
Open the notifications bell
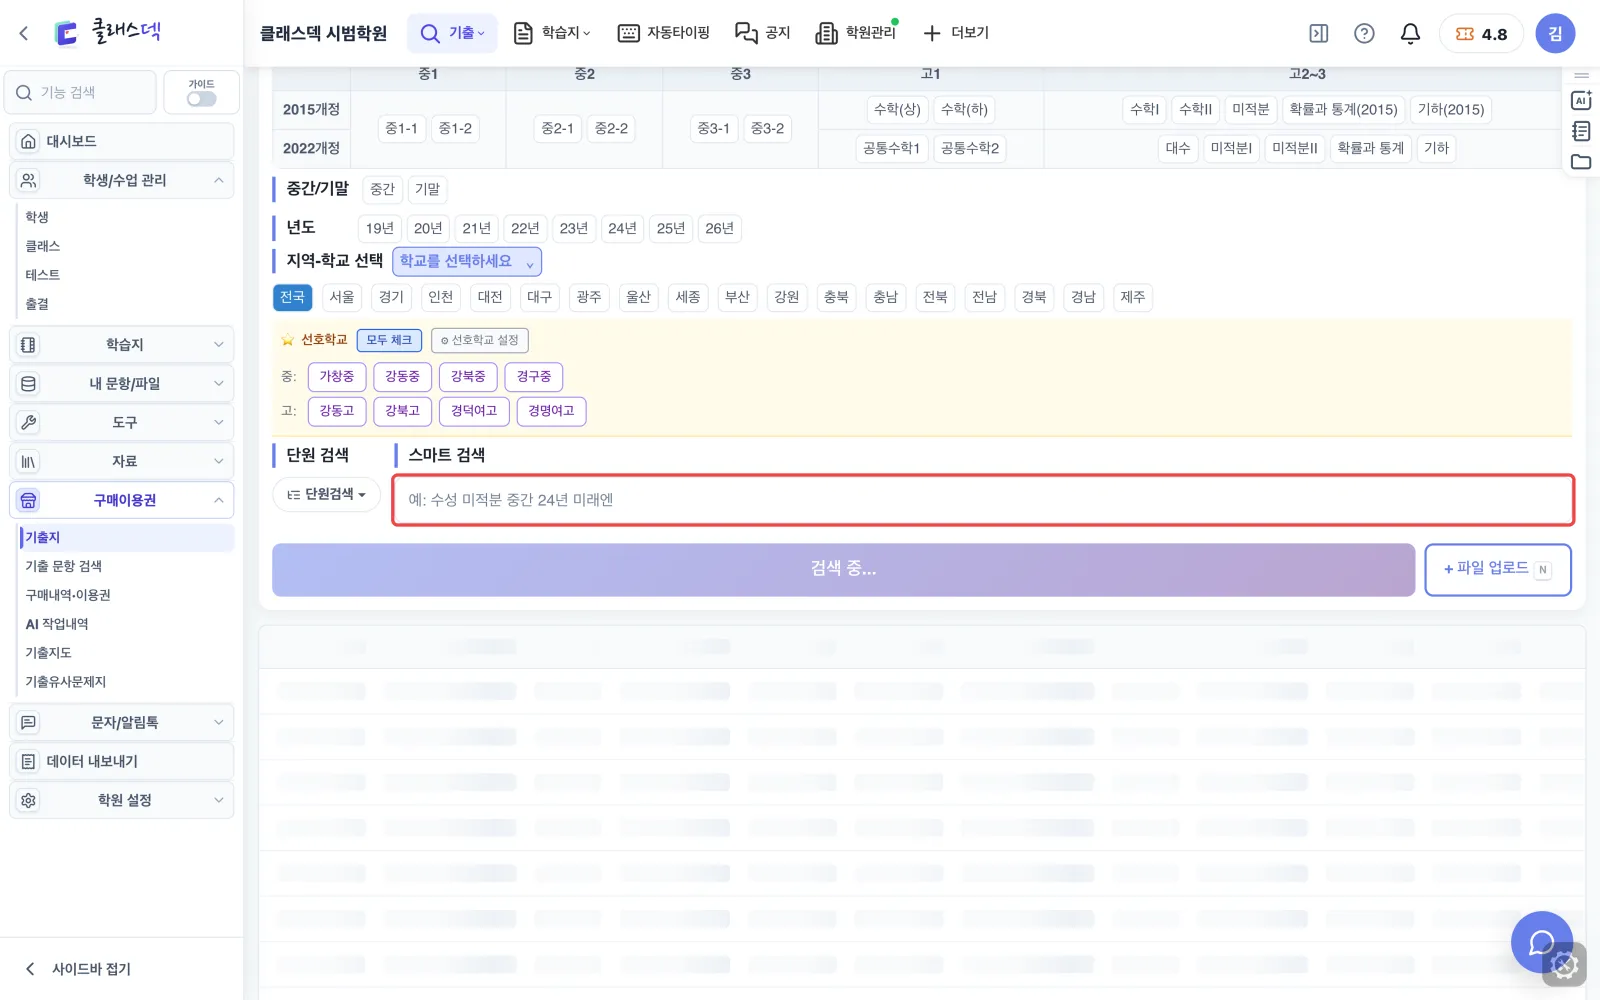tap(1410, 33)
